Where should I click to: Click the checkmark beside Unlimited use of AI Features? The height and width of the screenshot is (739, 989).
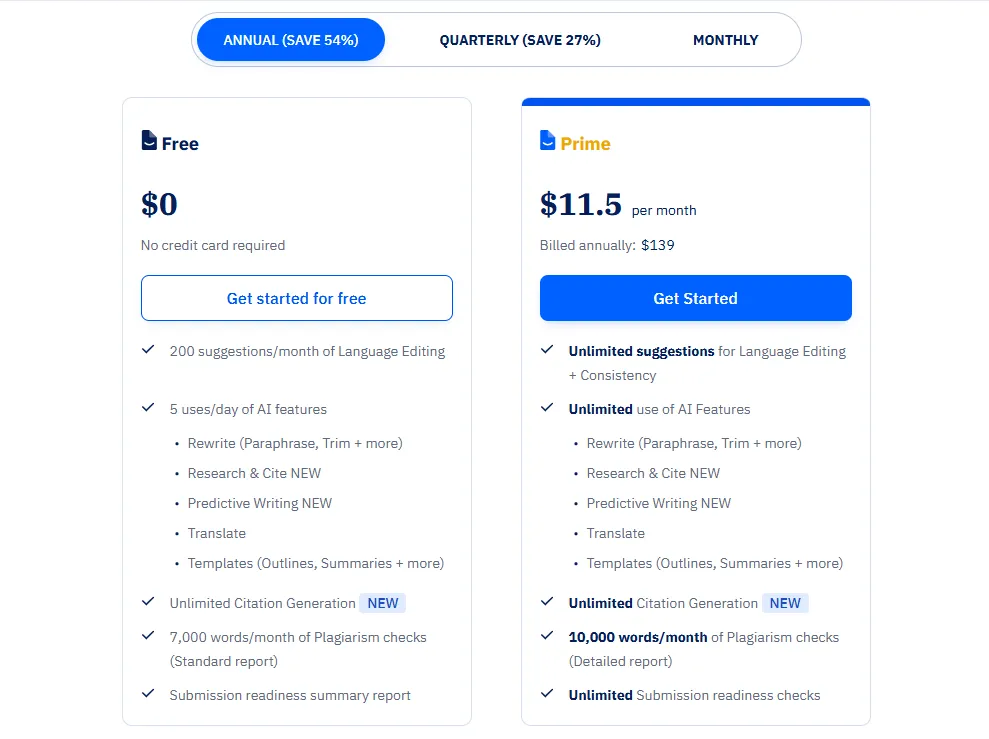point(546,408)
